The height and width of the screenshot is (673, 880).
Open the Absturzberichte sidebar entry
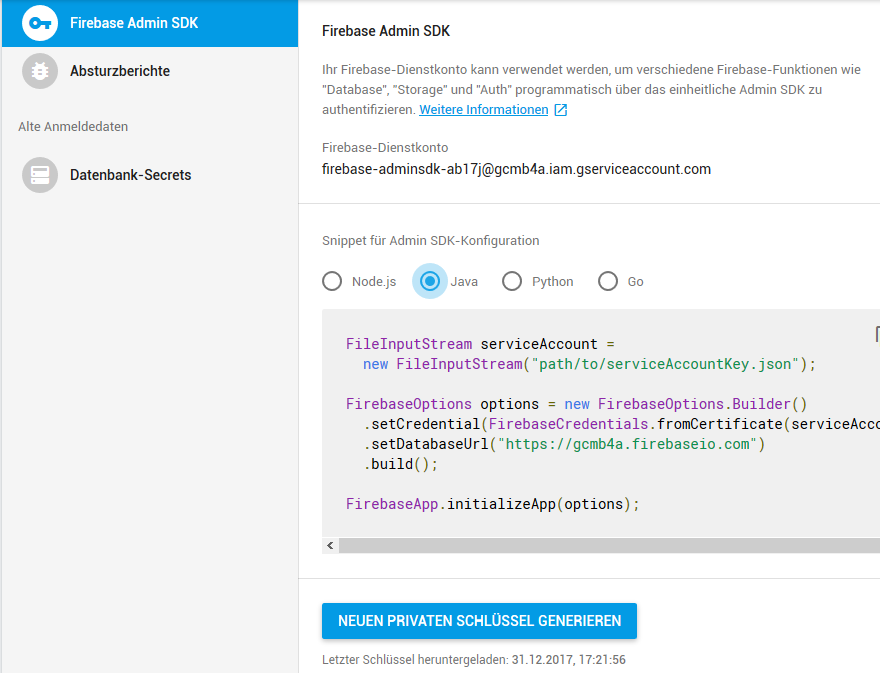[x=120, y=71]
